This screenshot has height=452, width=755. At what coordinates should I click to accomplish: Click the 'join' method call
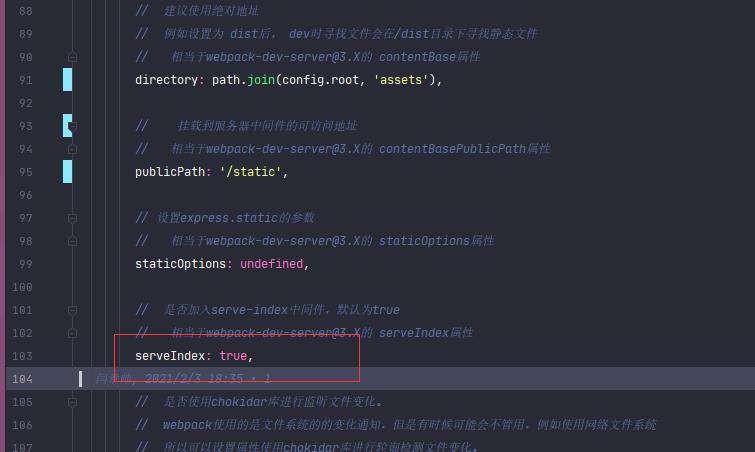click(x=261, y=79)
